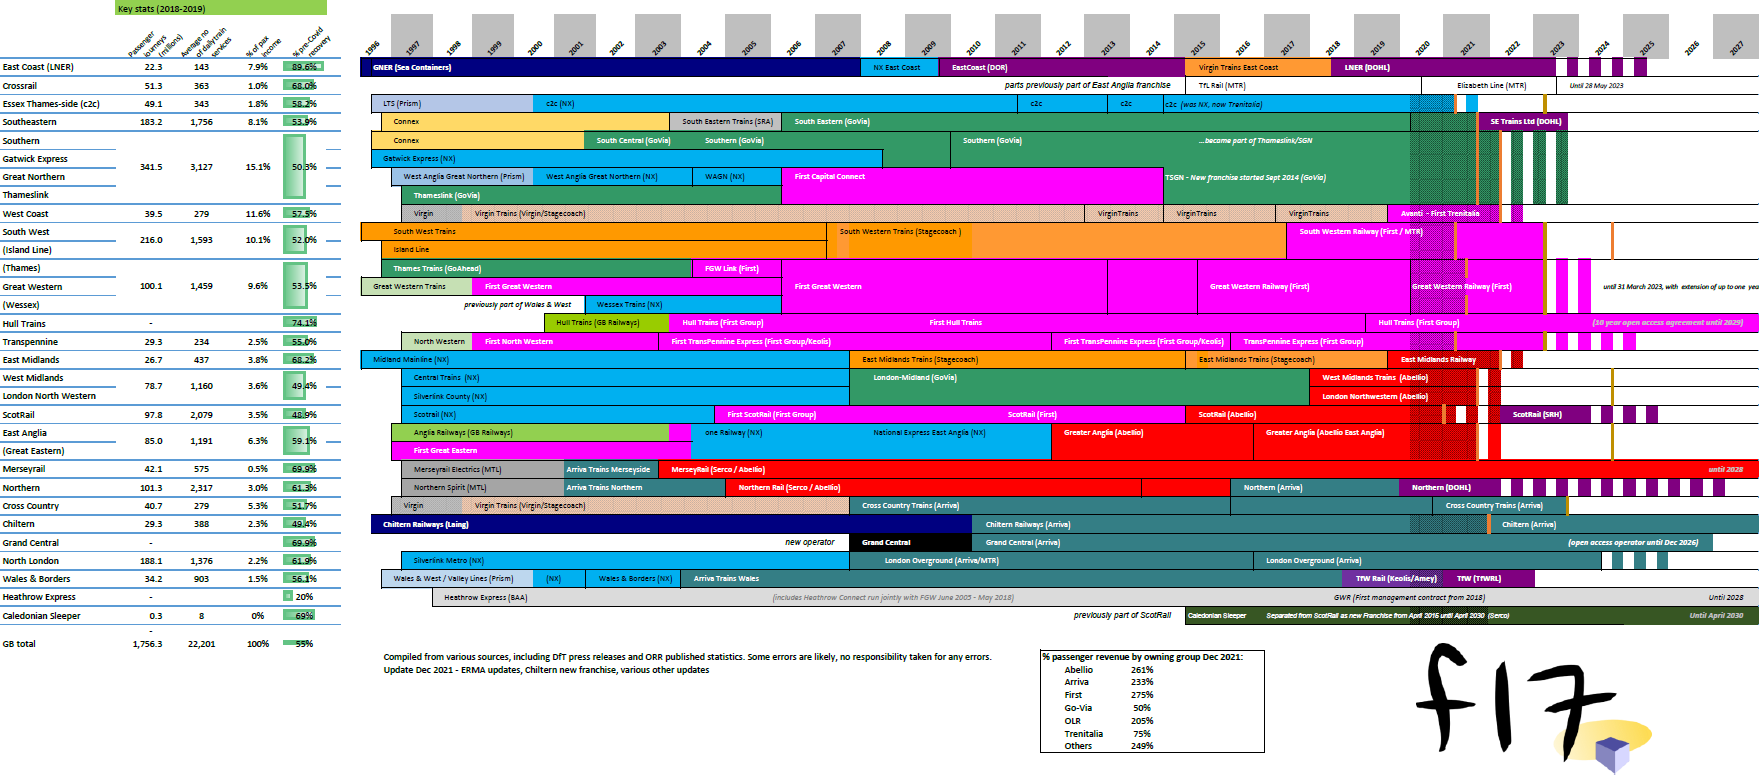This screenshot has width=1759, height=782.
Task: Click the 'Essex Thames-side (c2c)' row label
Action: pyautogui.click(x=51, y=104)
